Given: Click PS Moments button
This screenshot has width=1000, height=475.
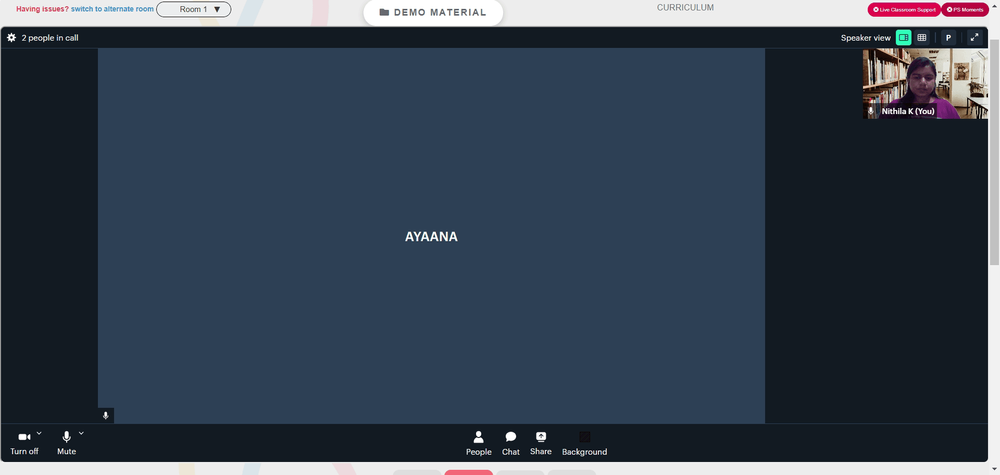Looking at the screenshot, I should point(965,10).
